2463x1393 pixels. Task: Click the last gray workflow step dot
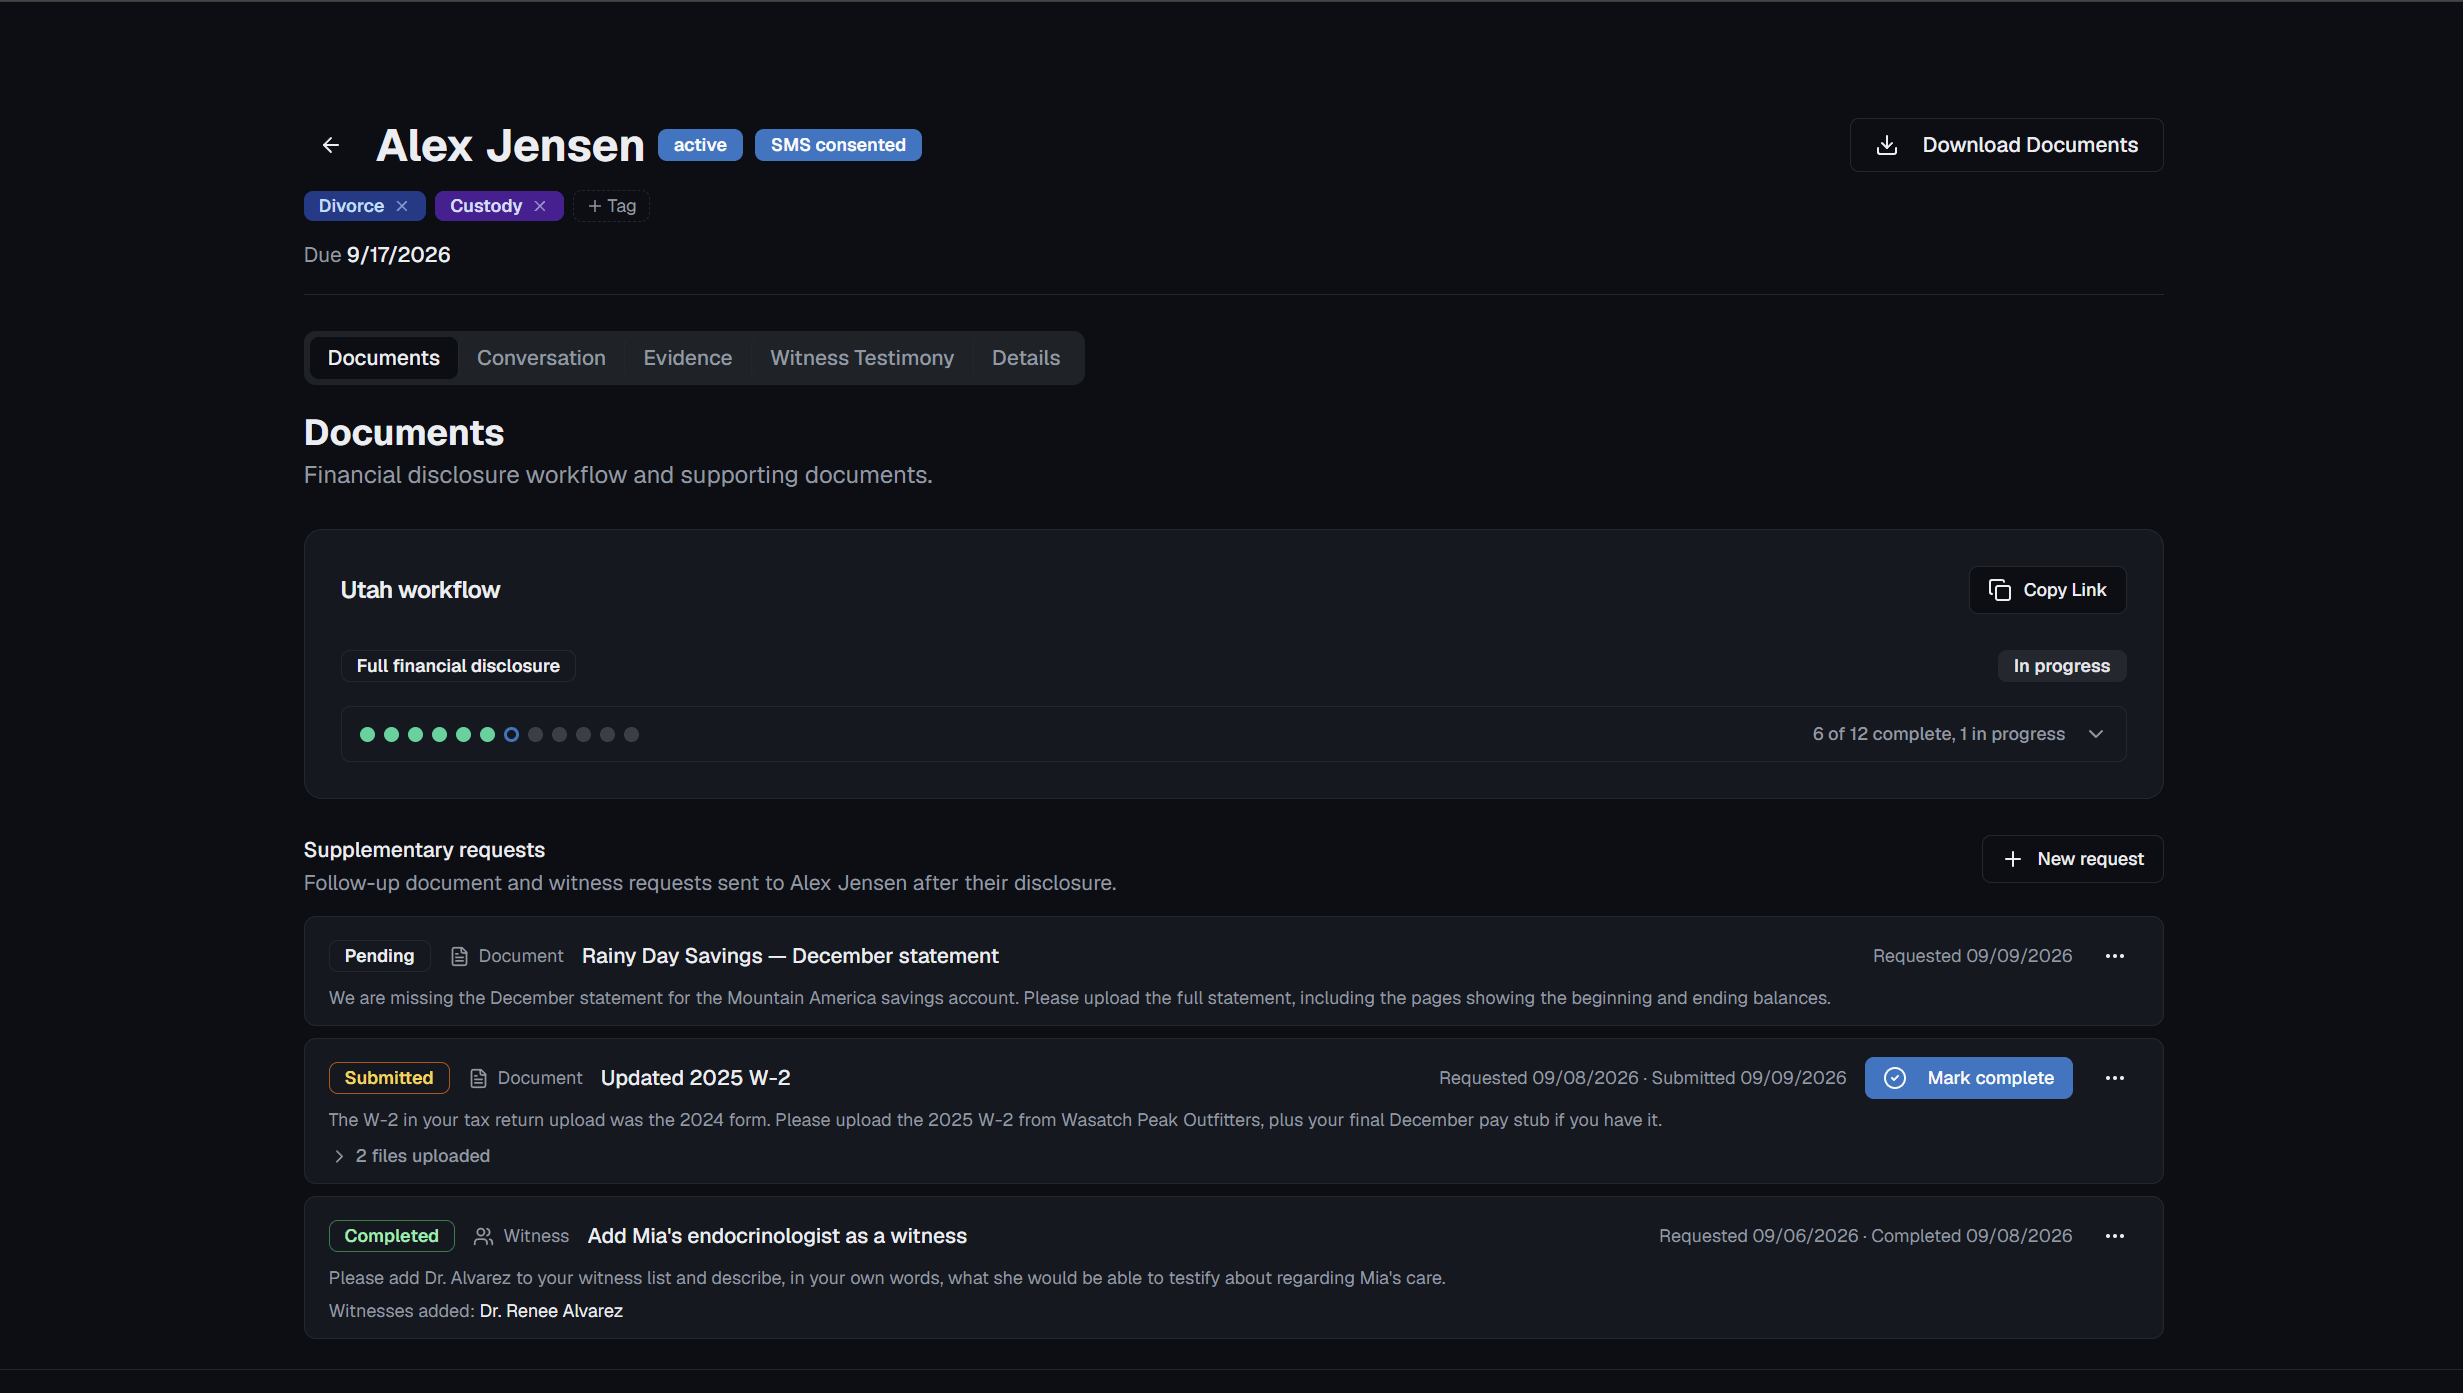pos(631,734)
